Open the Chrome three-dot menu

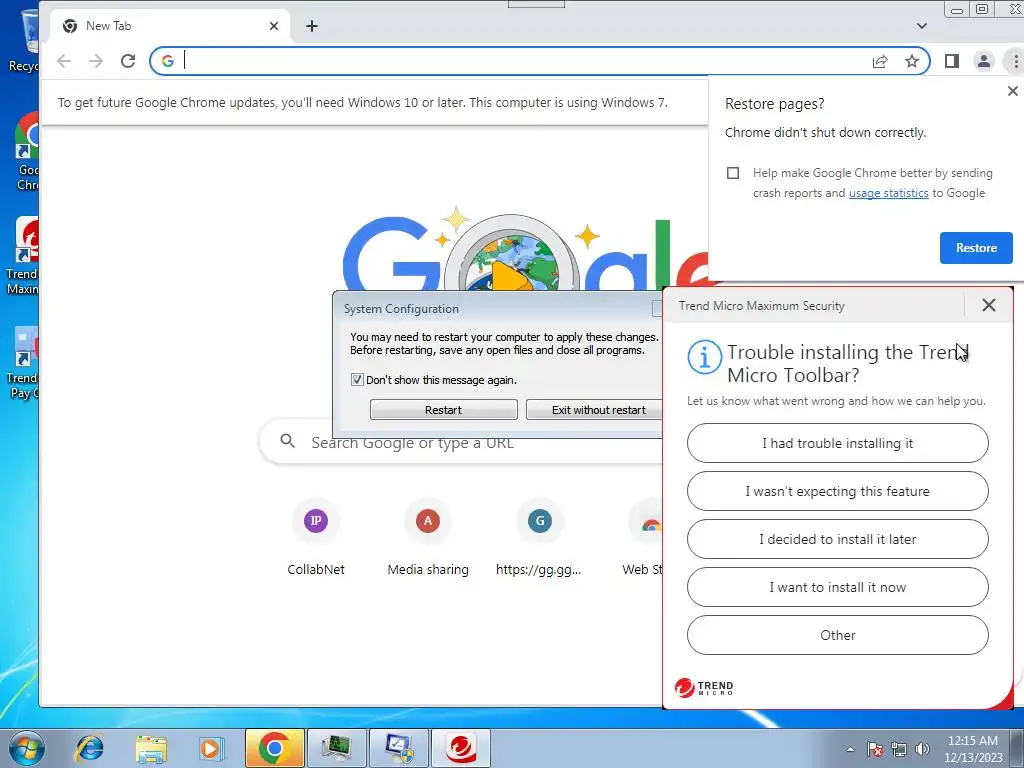click(x=1015, y=61)
